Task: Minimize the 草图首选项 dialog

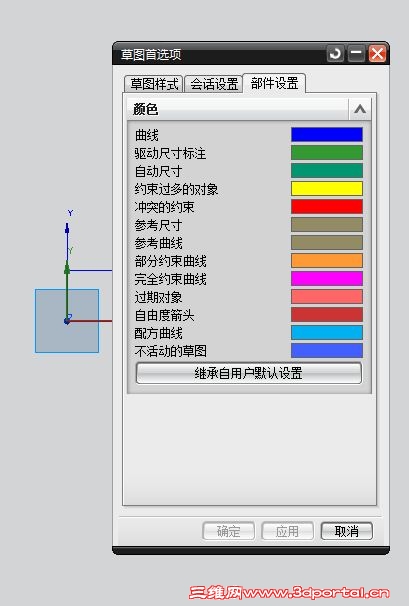Action: point(356,54)
